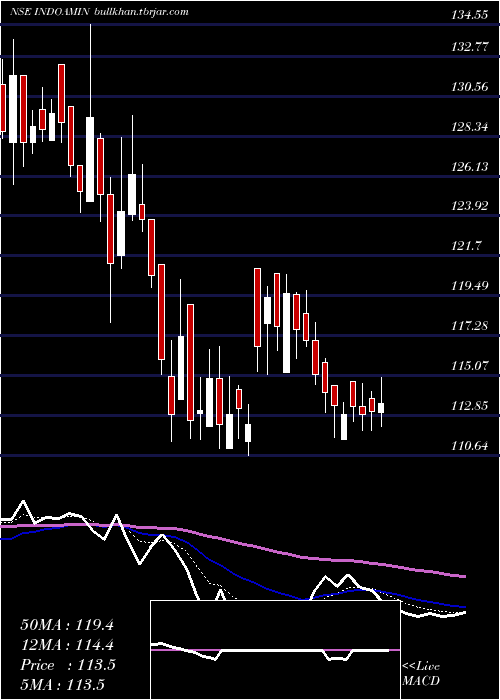Click the 119.49 price axis label

tap(470, 285)
